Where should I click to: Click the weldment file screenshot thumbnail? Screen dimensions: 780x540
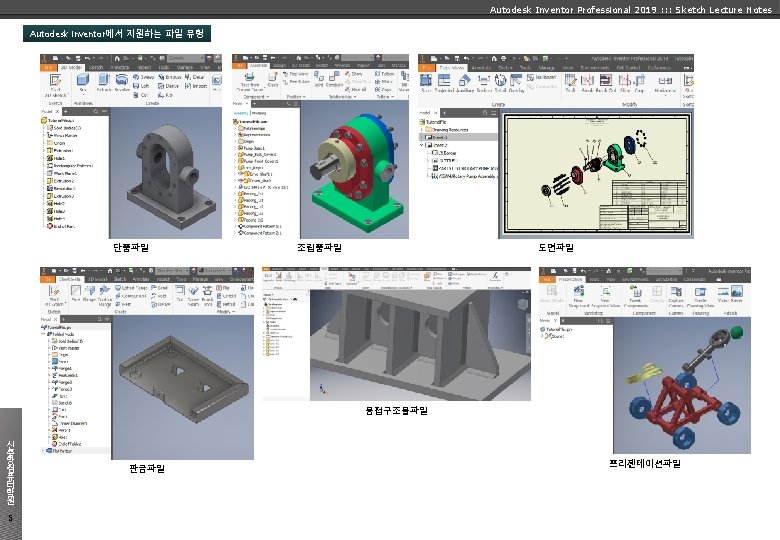point(396,334)
